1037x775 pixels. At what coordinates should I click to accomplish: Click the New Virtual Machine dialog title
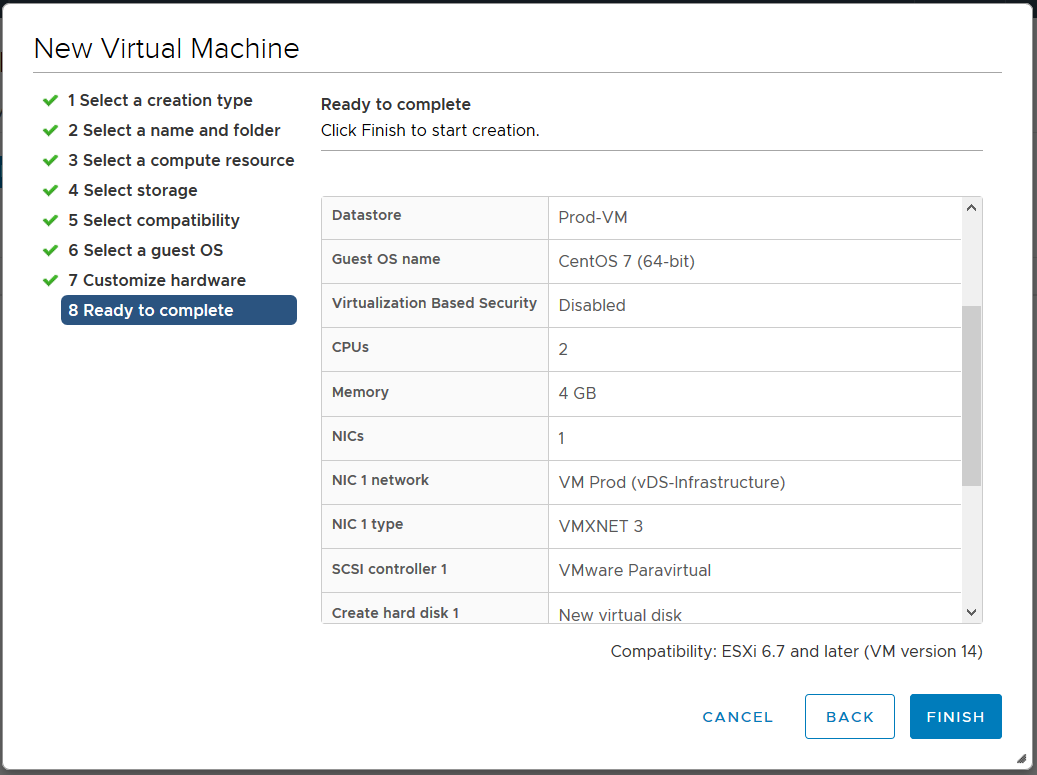[x=167, y=48]
